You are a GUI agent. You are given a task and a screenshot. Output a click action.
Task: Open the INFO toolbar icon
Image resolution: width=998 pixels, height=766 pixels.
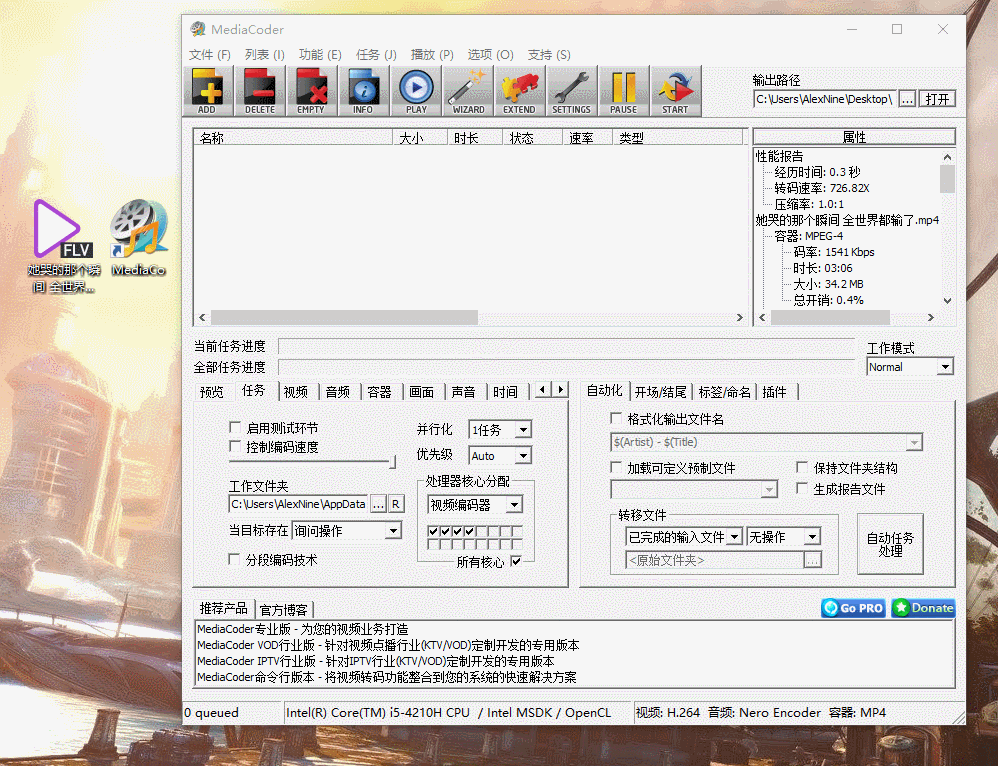363,91
